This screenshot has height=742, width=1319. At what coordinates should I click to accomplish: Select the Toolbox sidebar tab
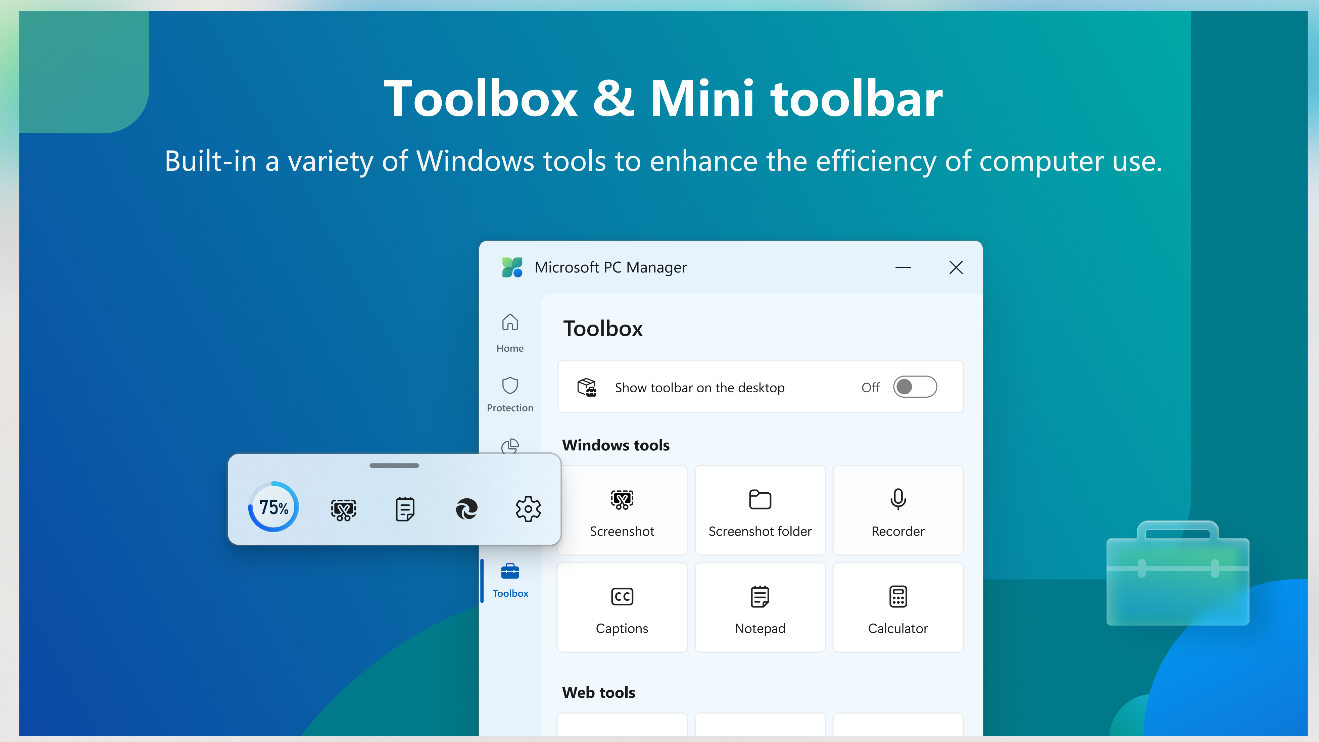tap(510, 580)
